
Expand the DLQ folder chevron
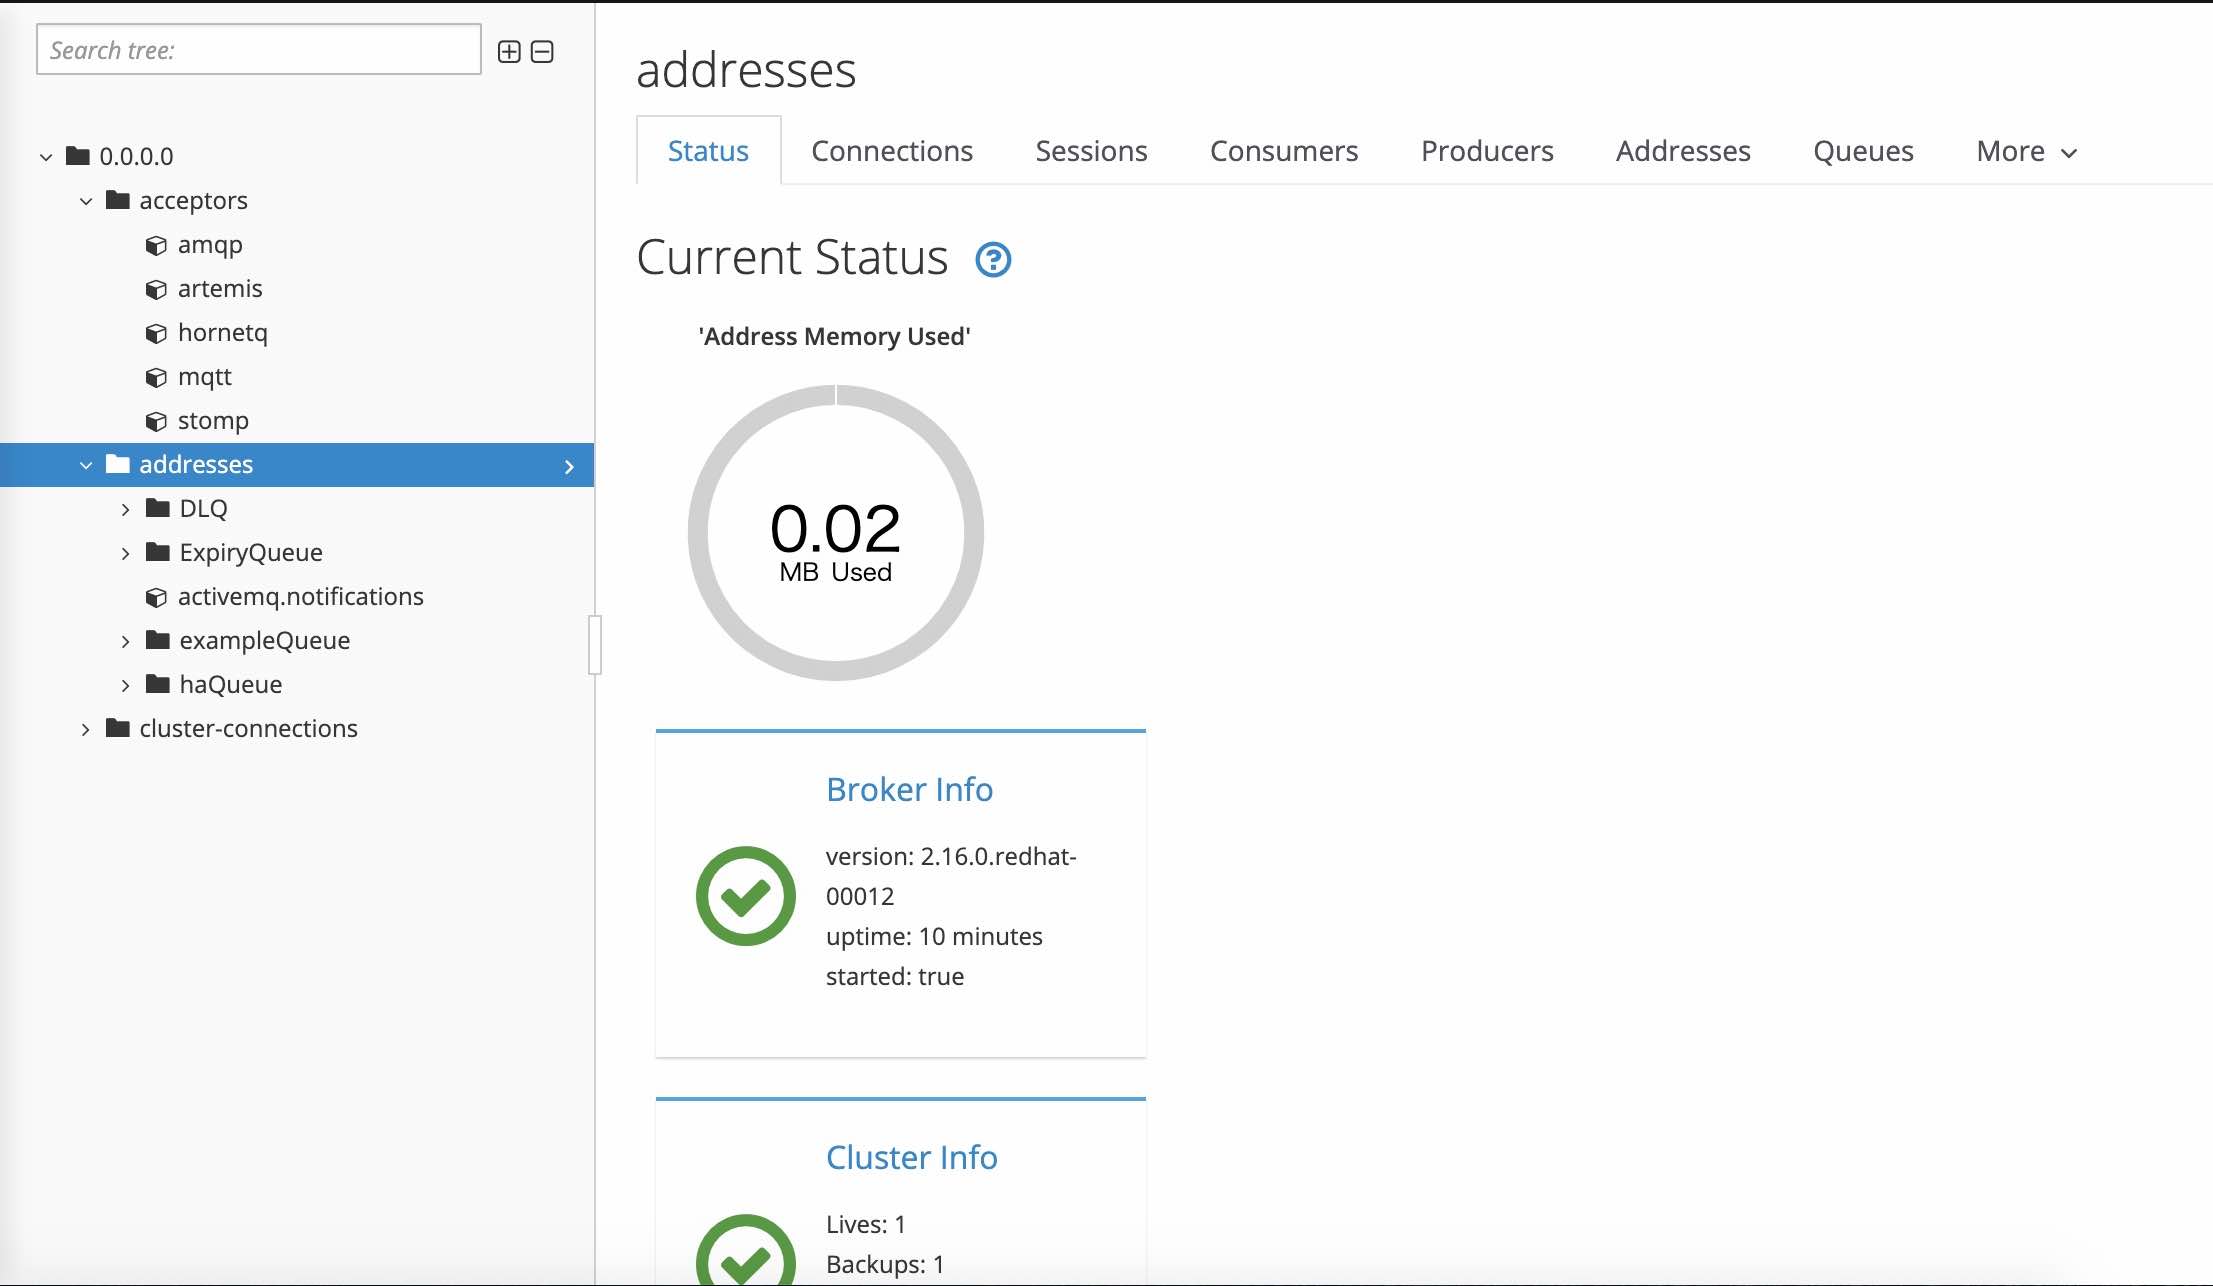(125, 510)
